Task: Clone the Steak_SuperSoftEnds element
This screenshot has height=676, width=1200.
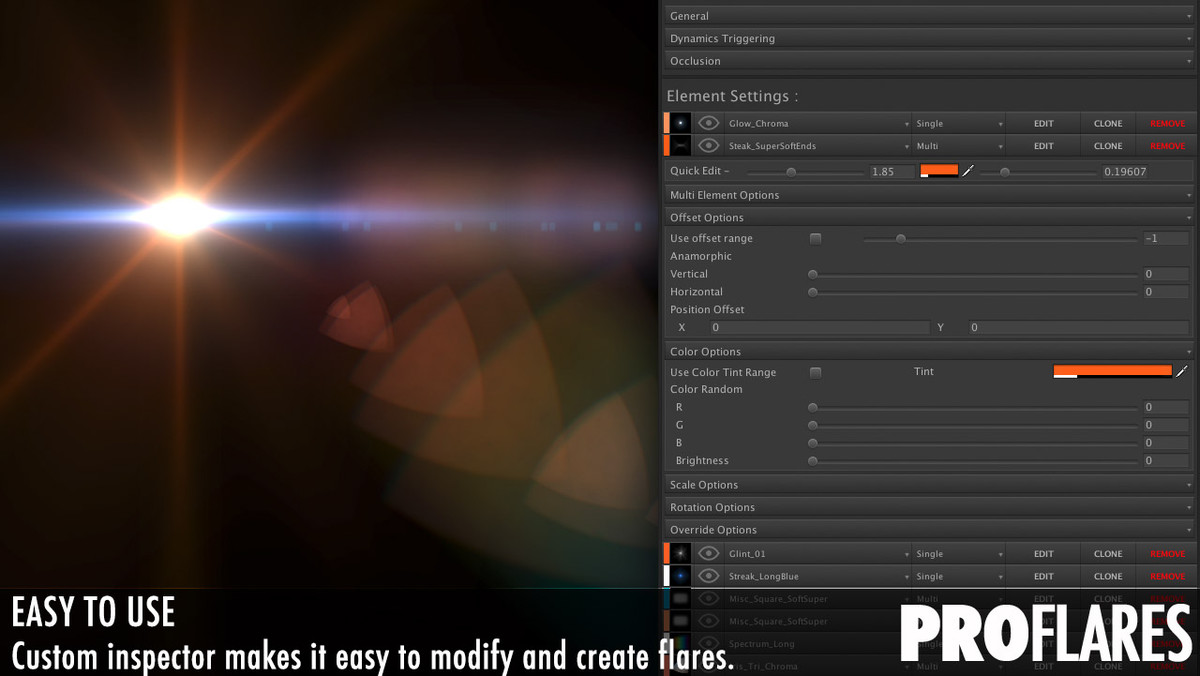Action: (1108, 146)
